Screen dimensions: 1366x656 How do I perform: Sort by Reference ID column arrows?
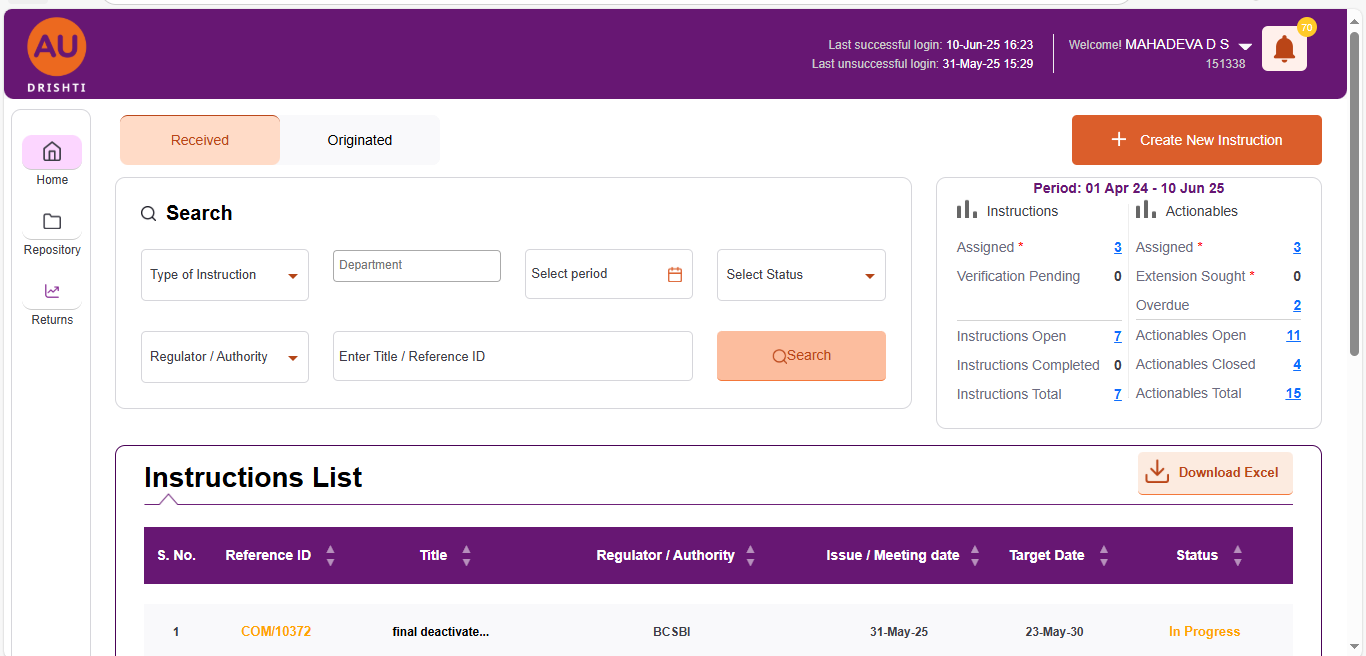pyautogui.click(x=330, y=556)
